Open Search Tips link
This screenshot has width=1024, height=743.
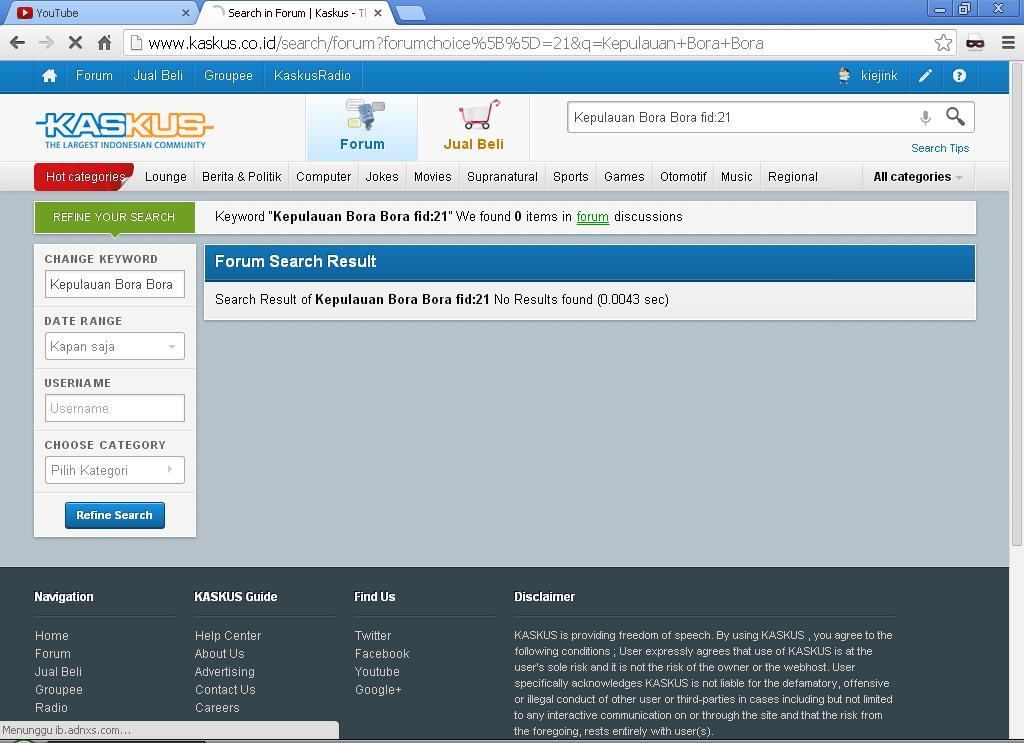click(940, 148)
